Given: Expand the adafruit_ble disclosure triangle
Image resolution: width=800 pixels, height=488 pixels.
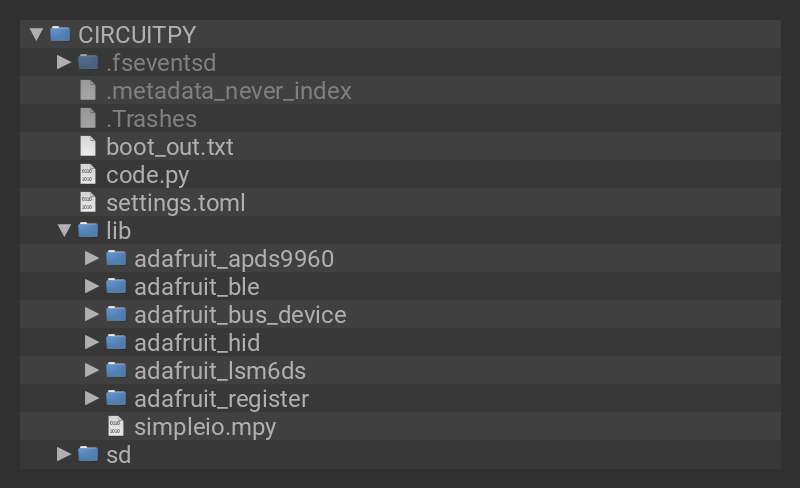Looking at the screenshot, I should point(92,286).
